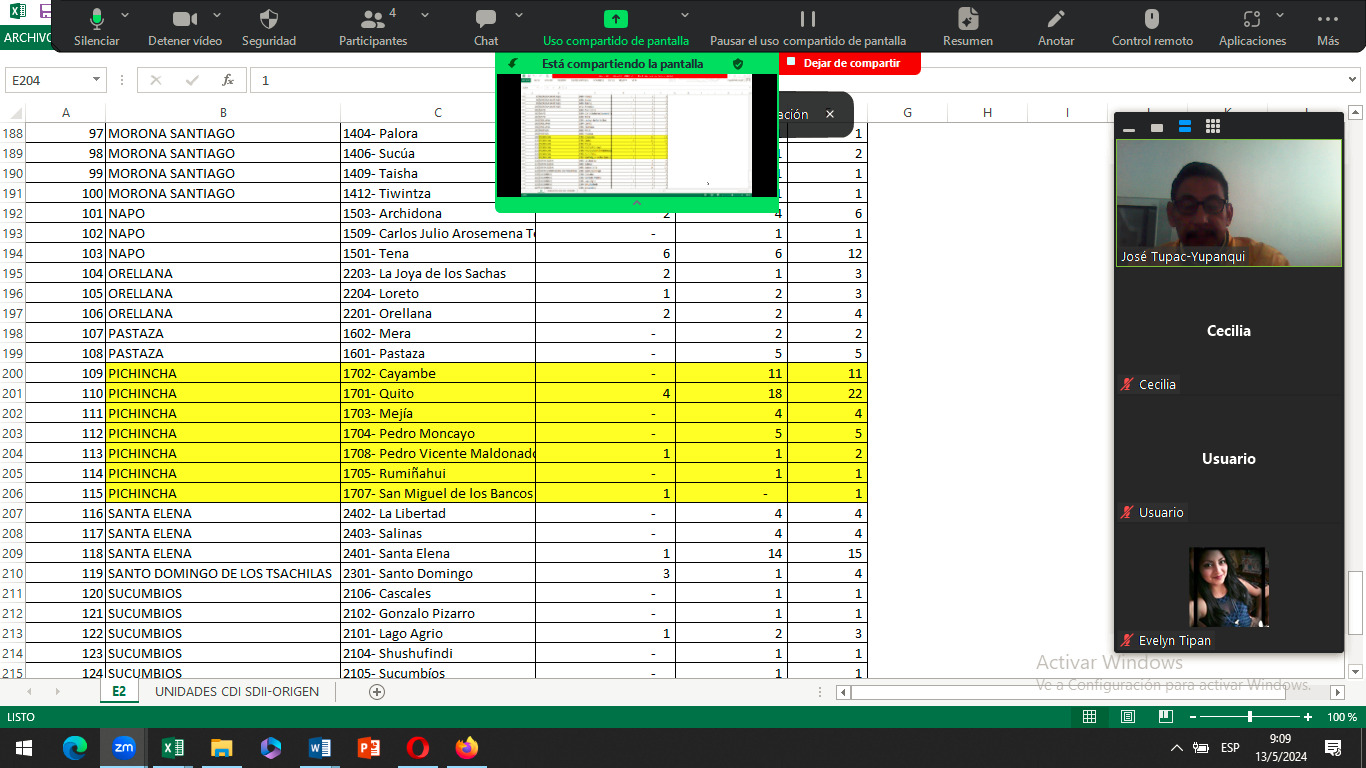
Task: Adjust the Excel zoom slider
Action: (1250, 717)
